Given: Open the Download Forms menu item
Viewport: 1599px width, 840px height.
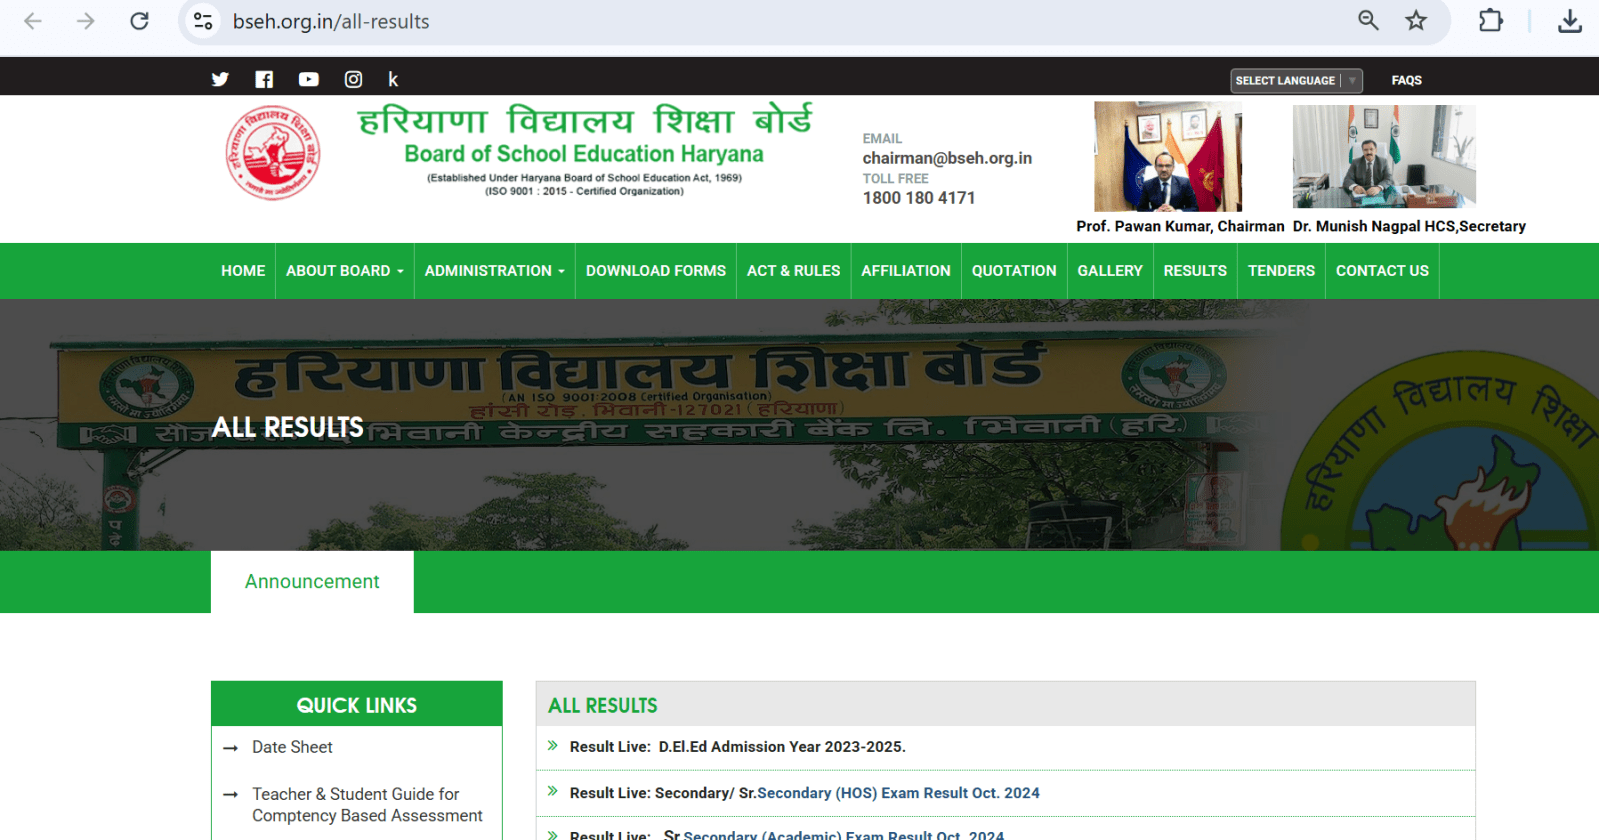Looking at the screenshot, I should [x=655, y=271].
